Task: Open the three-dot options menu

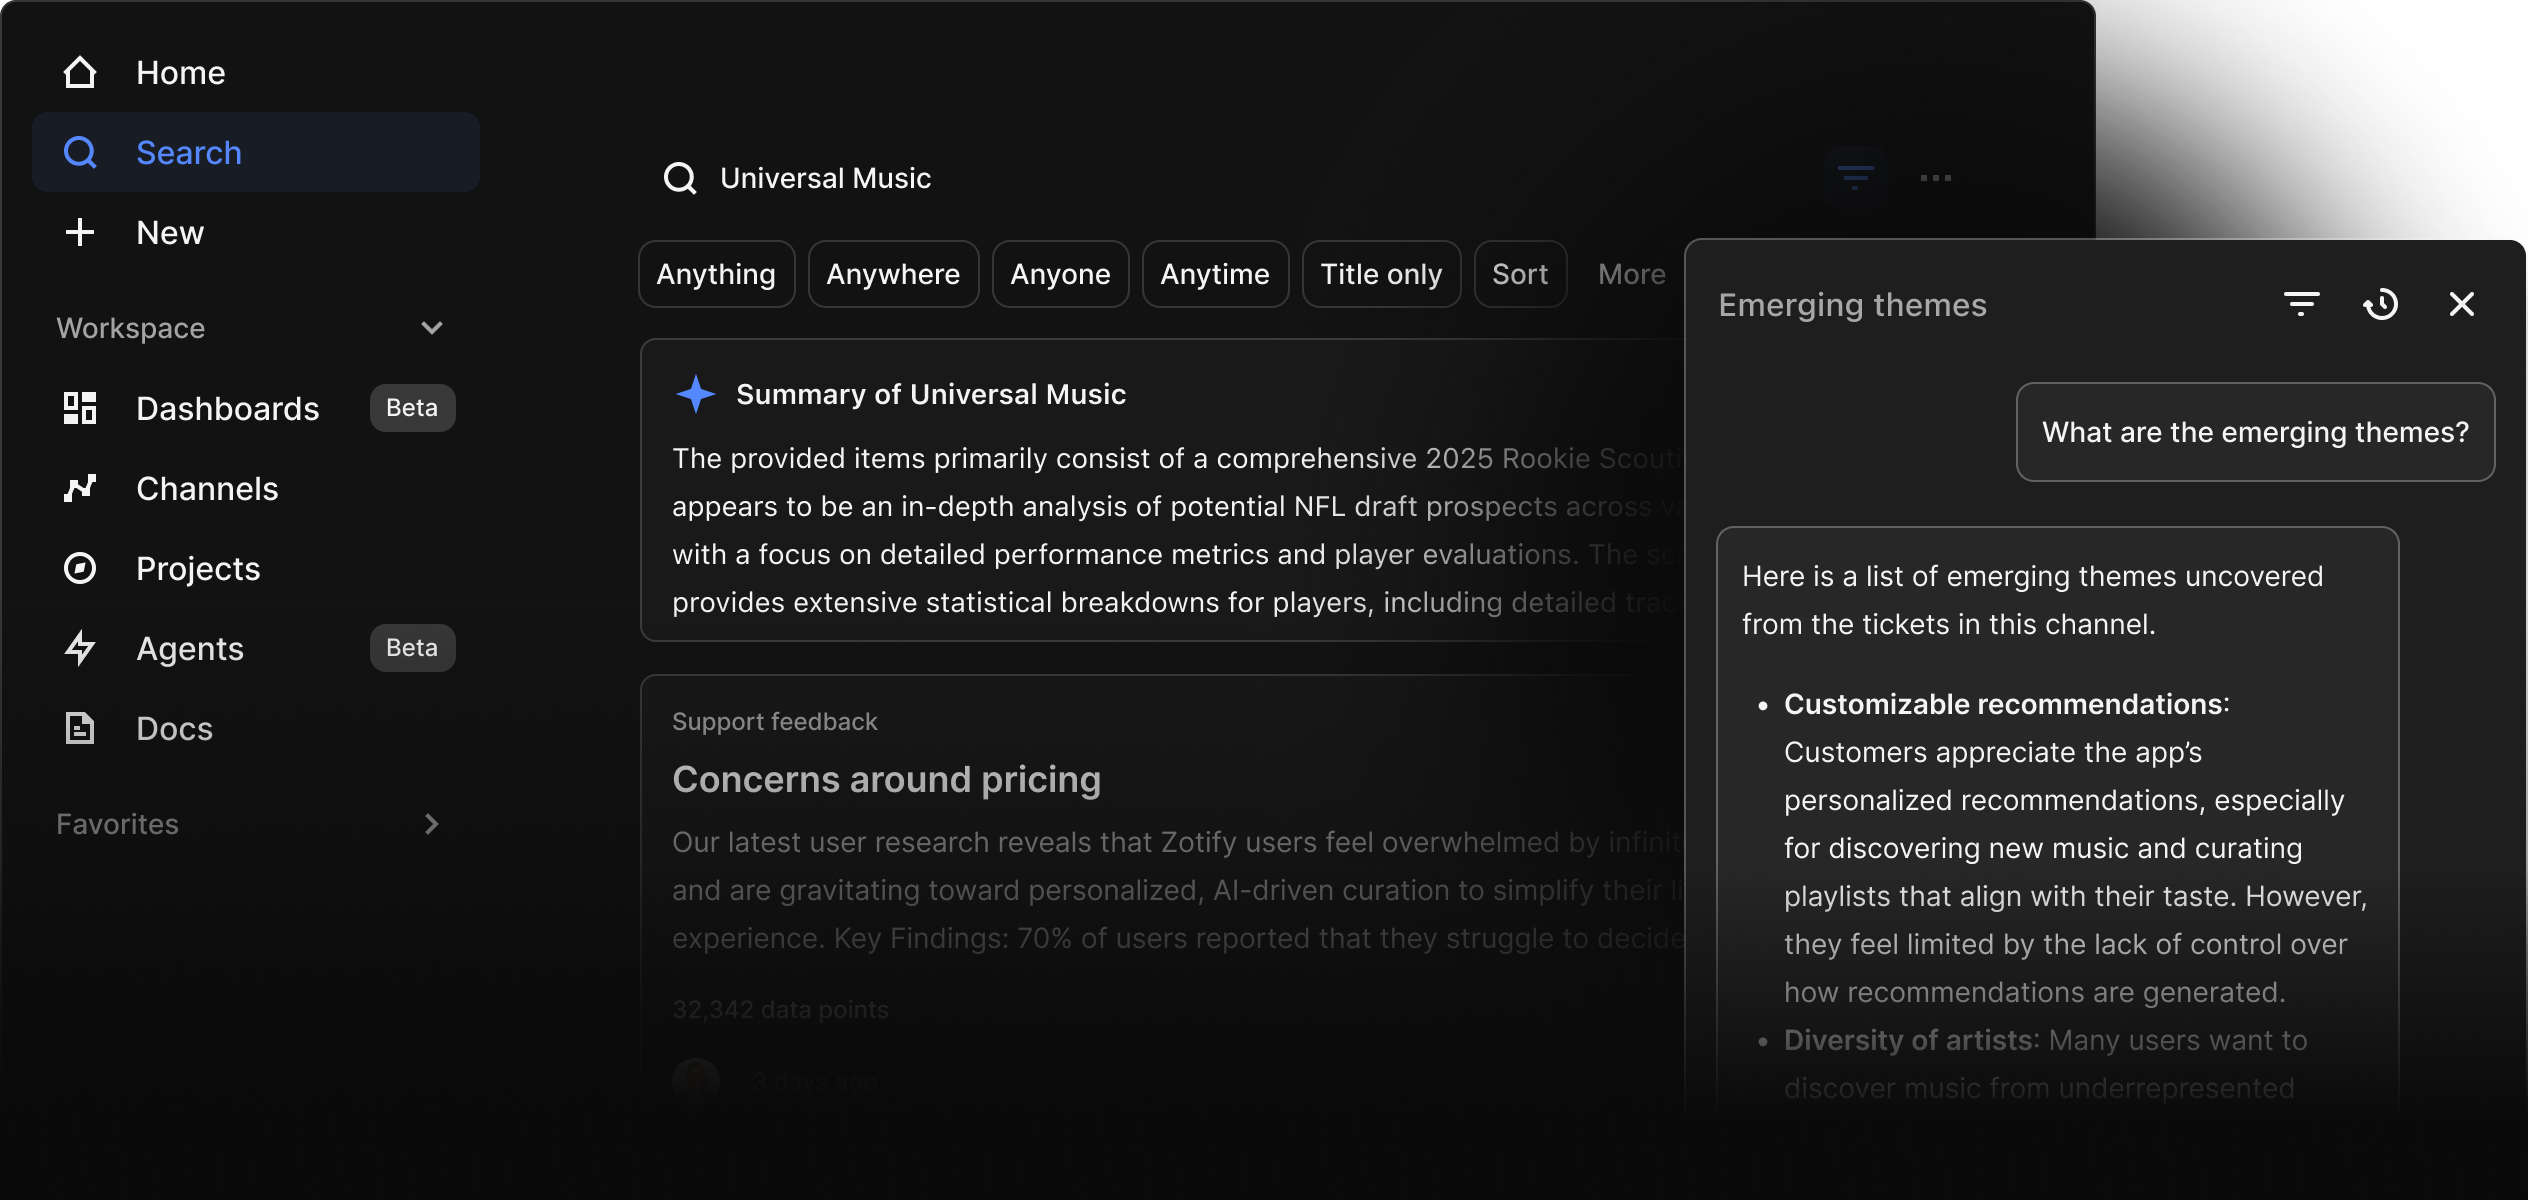Action: [x=1935, y=178]
